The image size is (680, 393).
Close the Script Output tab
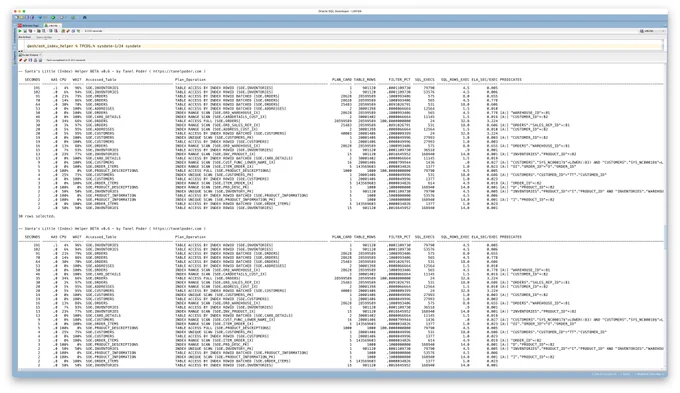tap(40, 55)
